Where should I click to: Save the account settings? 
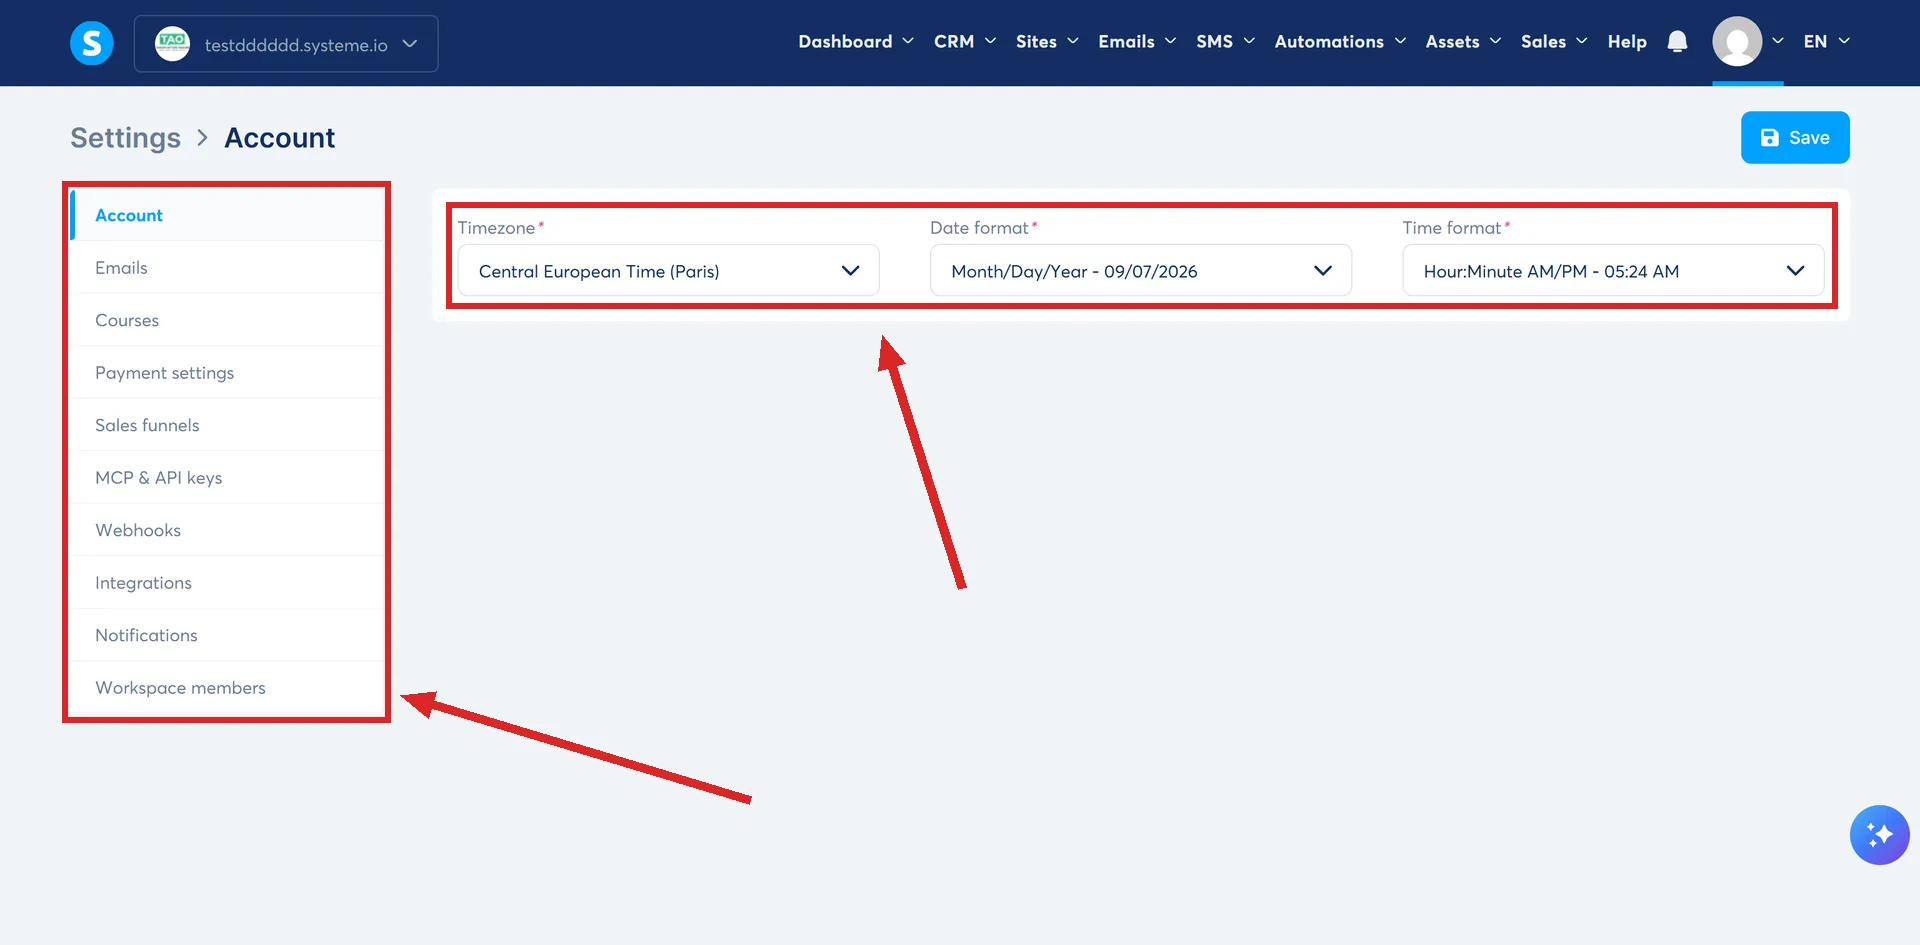pos(1795,137)
